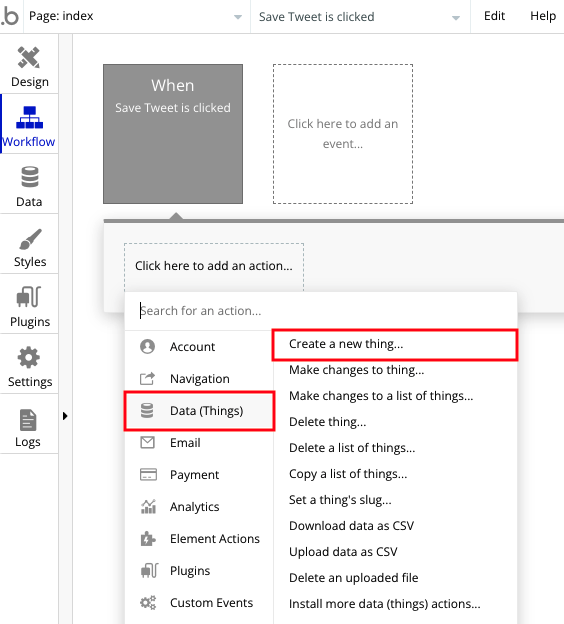
Task: Open the Edit menu
Action: 494,16
